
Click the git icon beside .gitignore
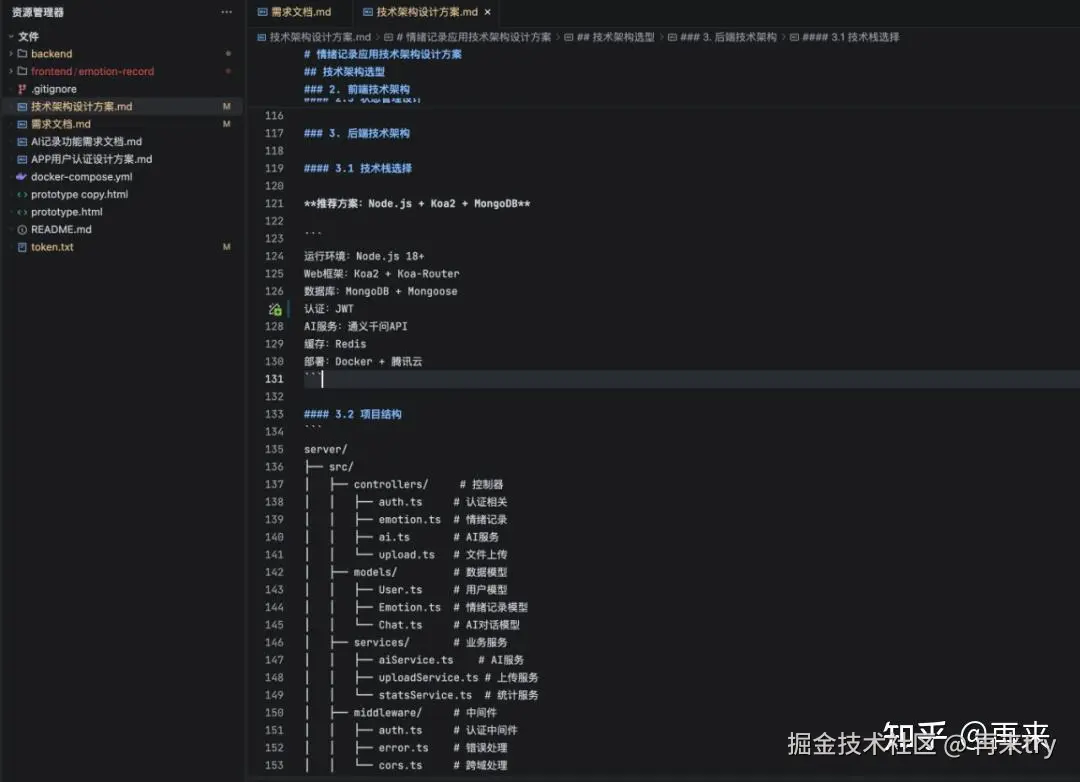click(22, 89)
